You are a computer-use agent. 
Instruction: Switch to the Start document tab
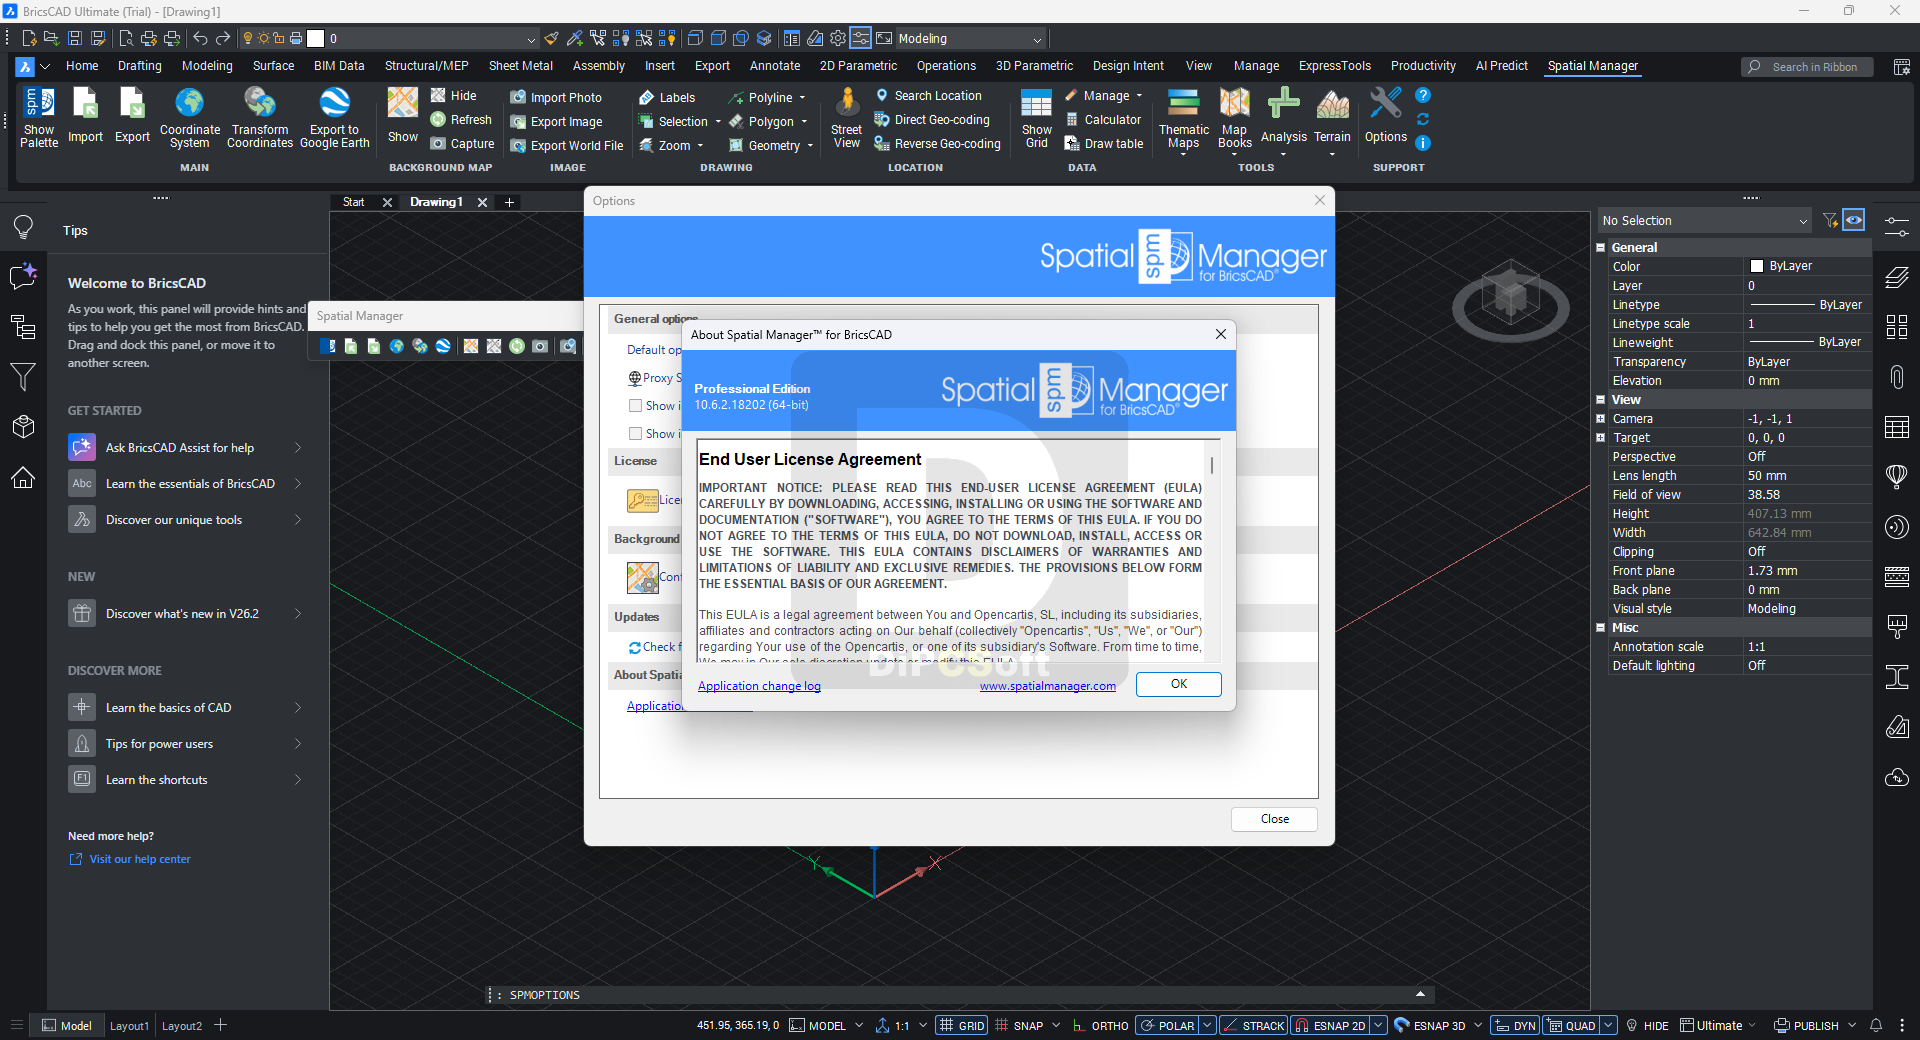pos(354,202)
